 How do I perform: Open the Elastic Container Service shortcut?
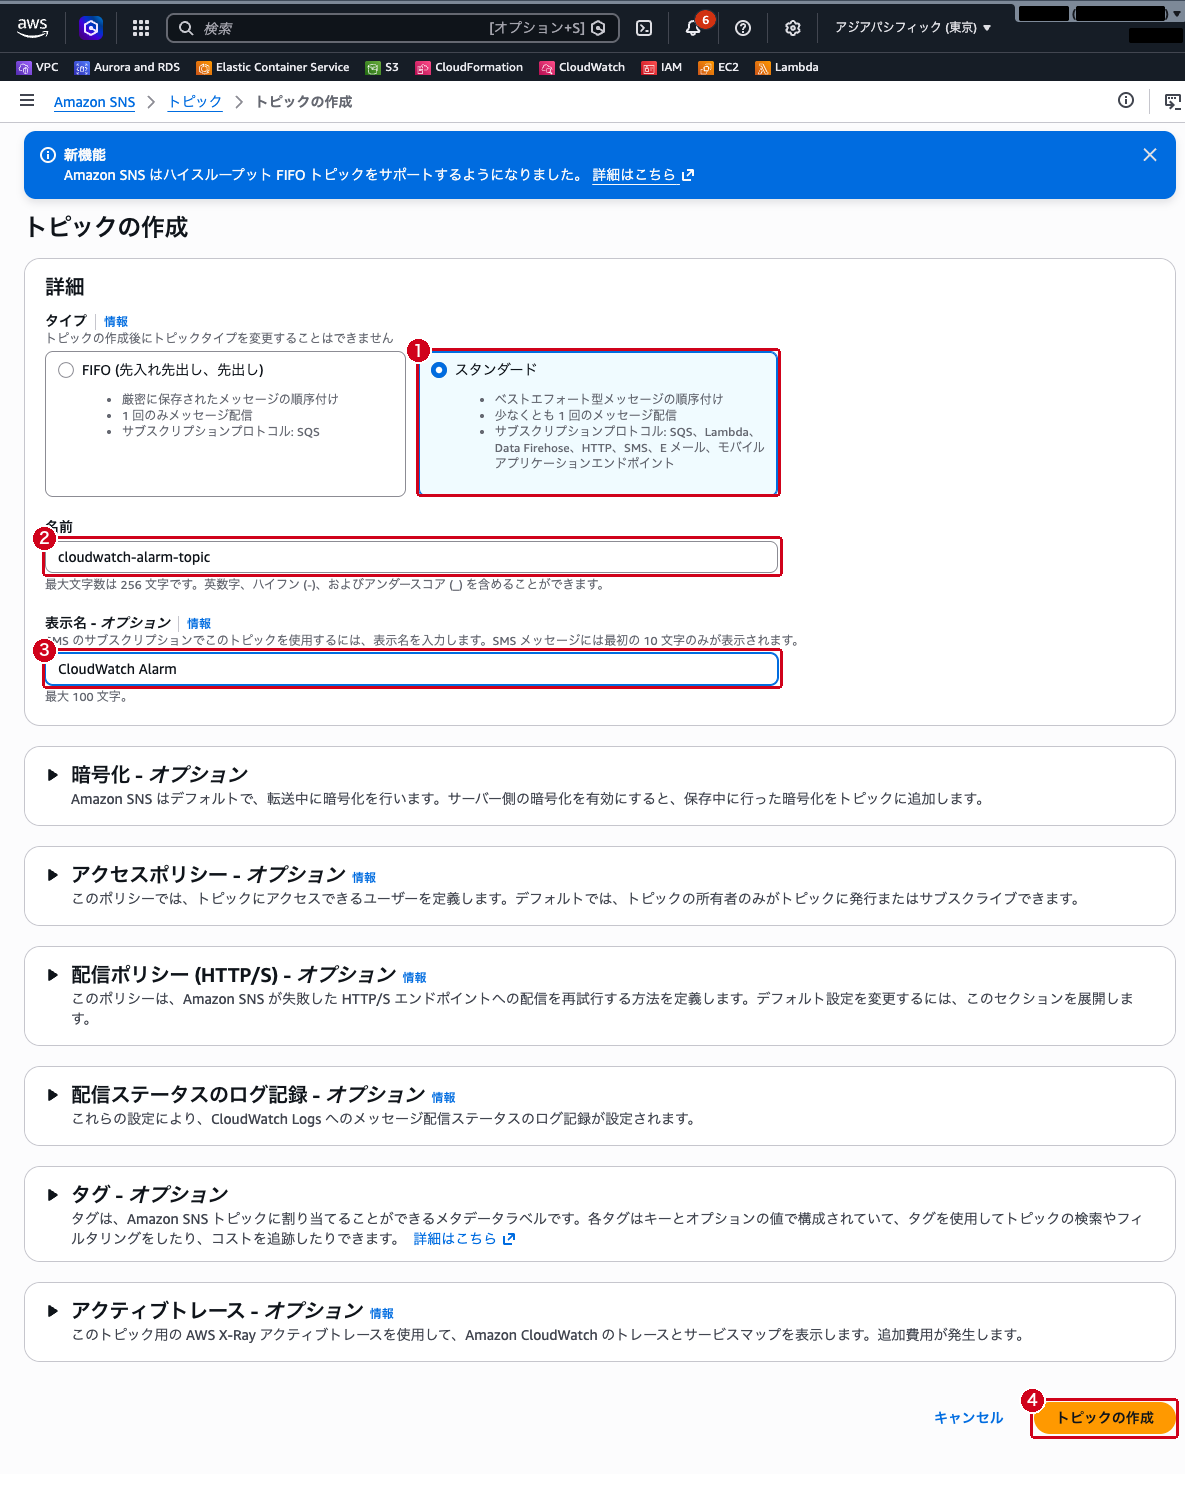click(273, 67)
